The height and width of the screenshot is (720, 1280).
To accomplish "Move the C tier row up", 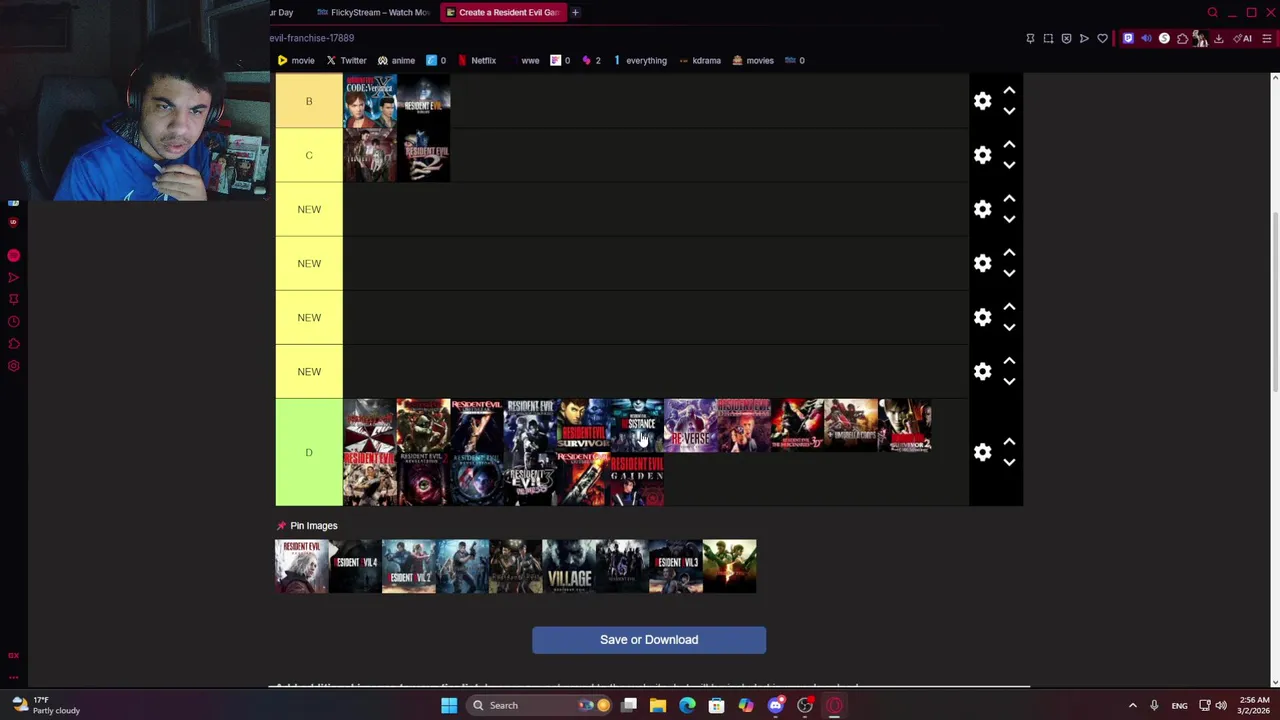I will [x=1009, y=145].
